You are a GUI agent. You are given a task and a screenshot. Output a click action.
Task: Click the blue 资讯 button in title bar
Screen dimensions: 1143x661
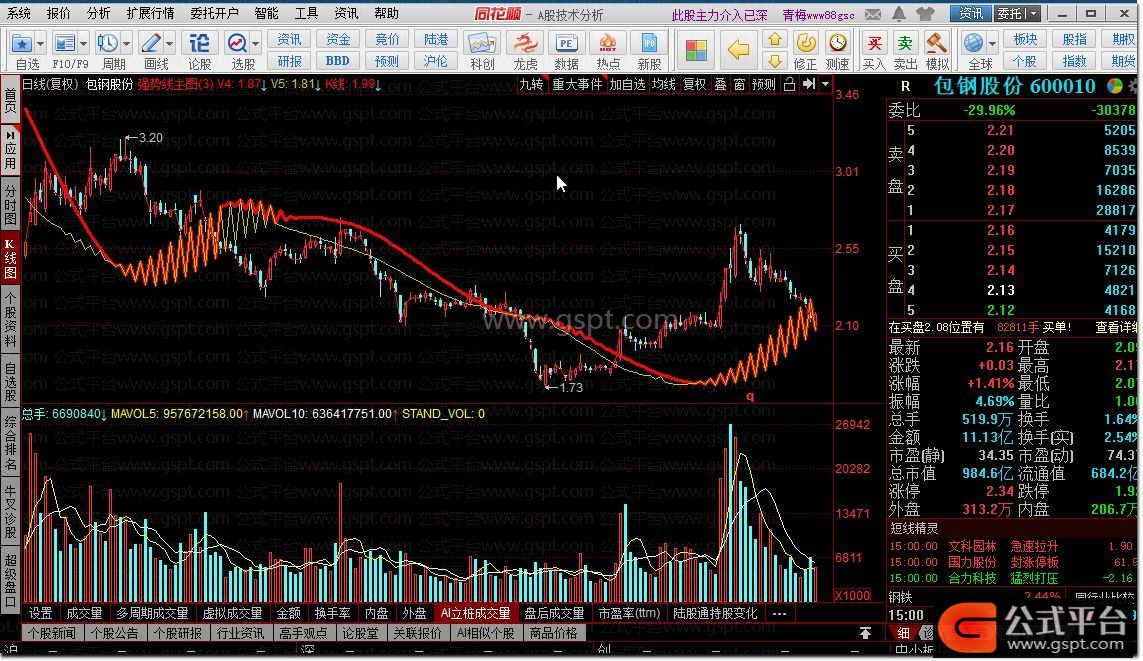[970, 13]
